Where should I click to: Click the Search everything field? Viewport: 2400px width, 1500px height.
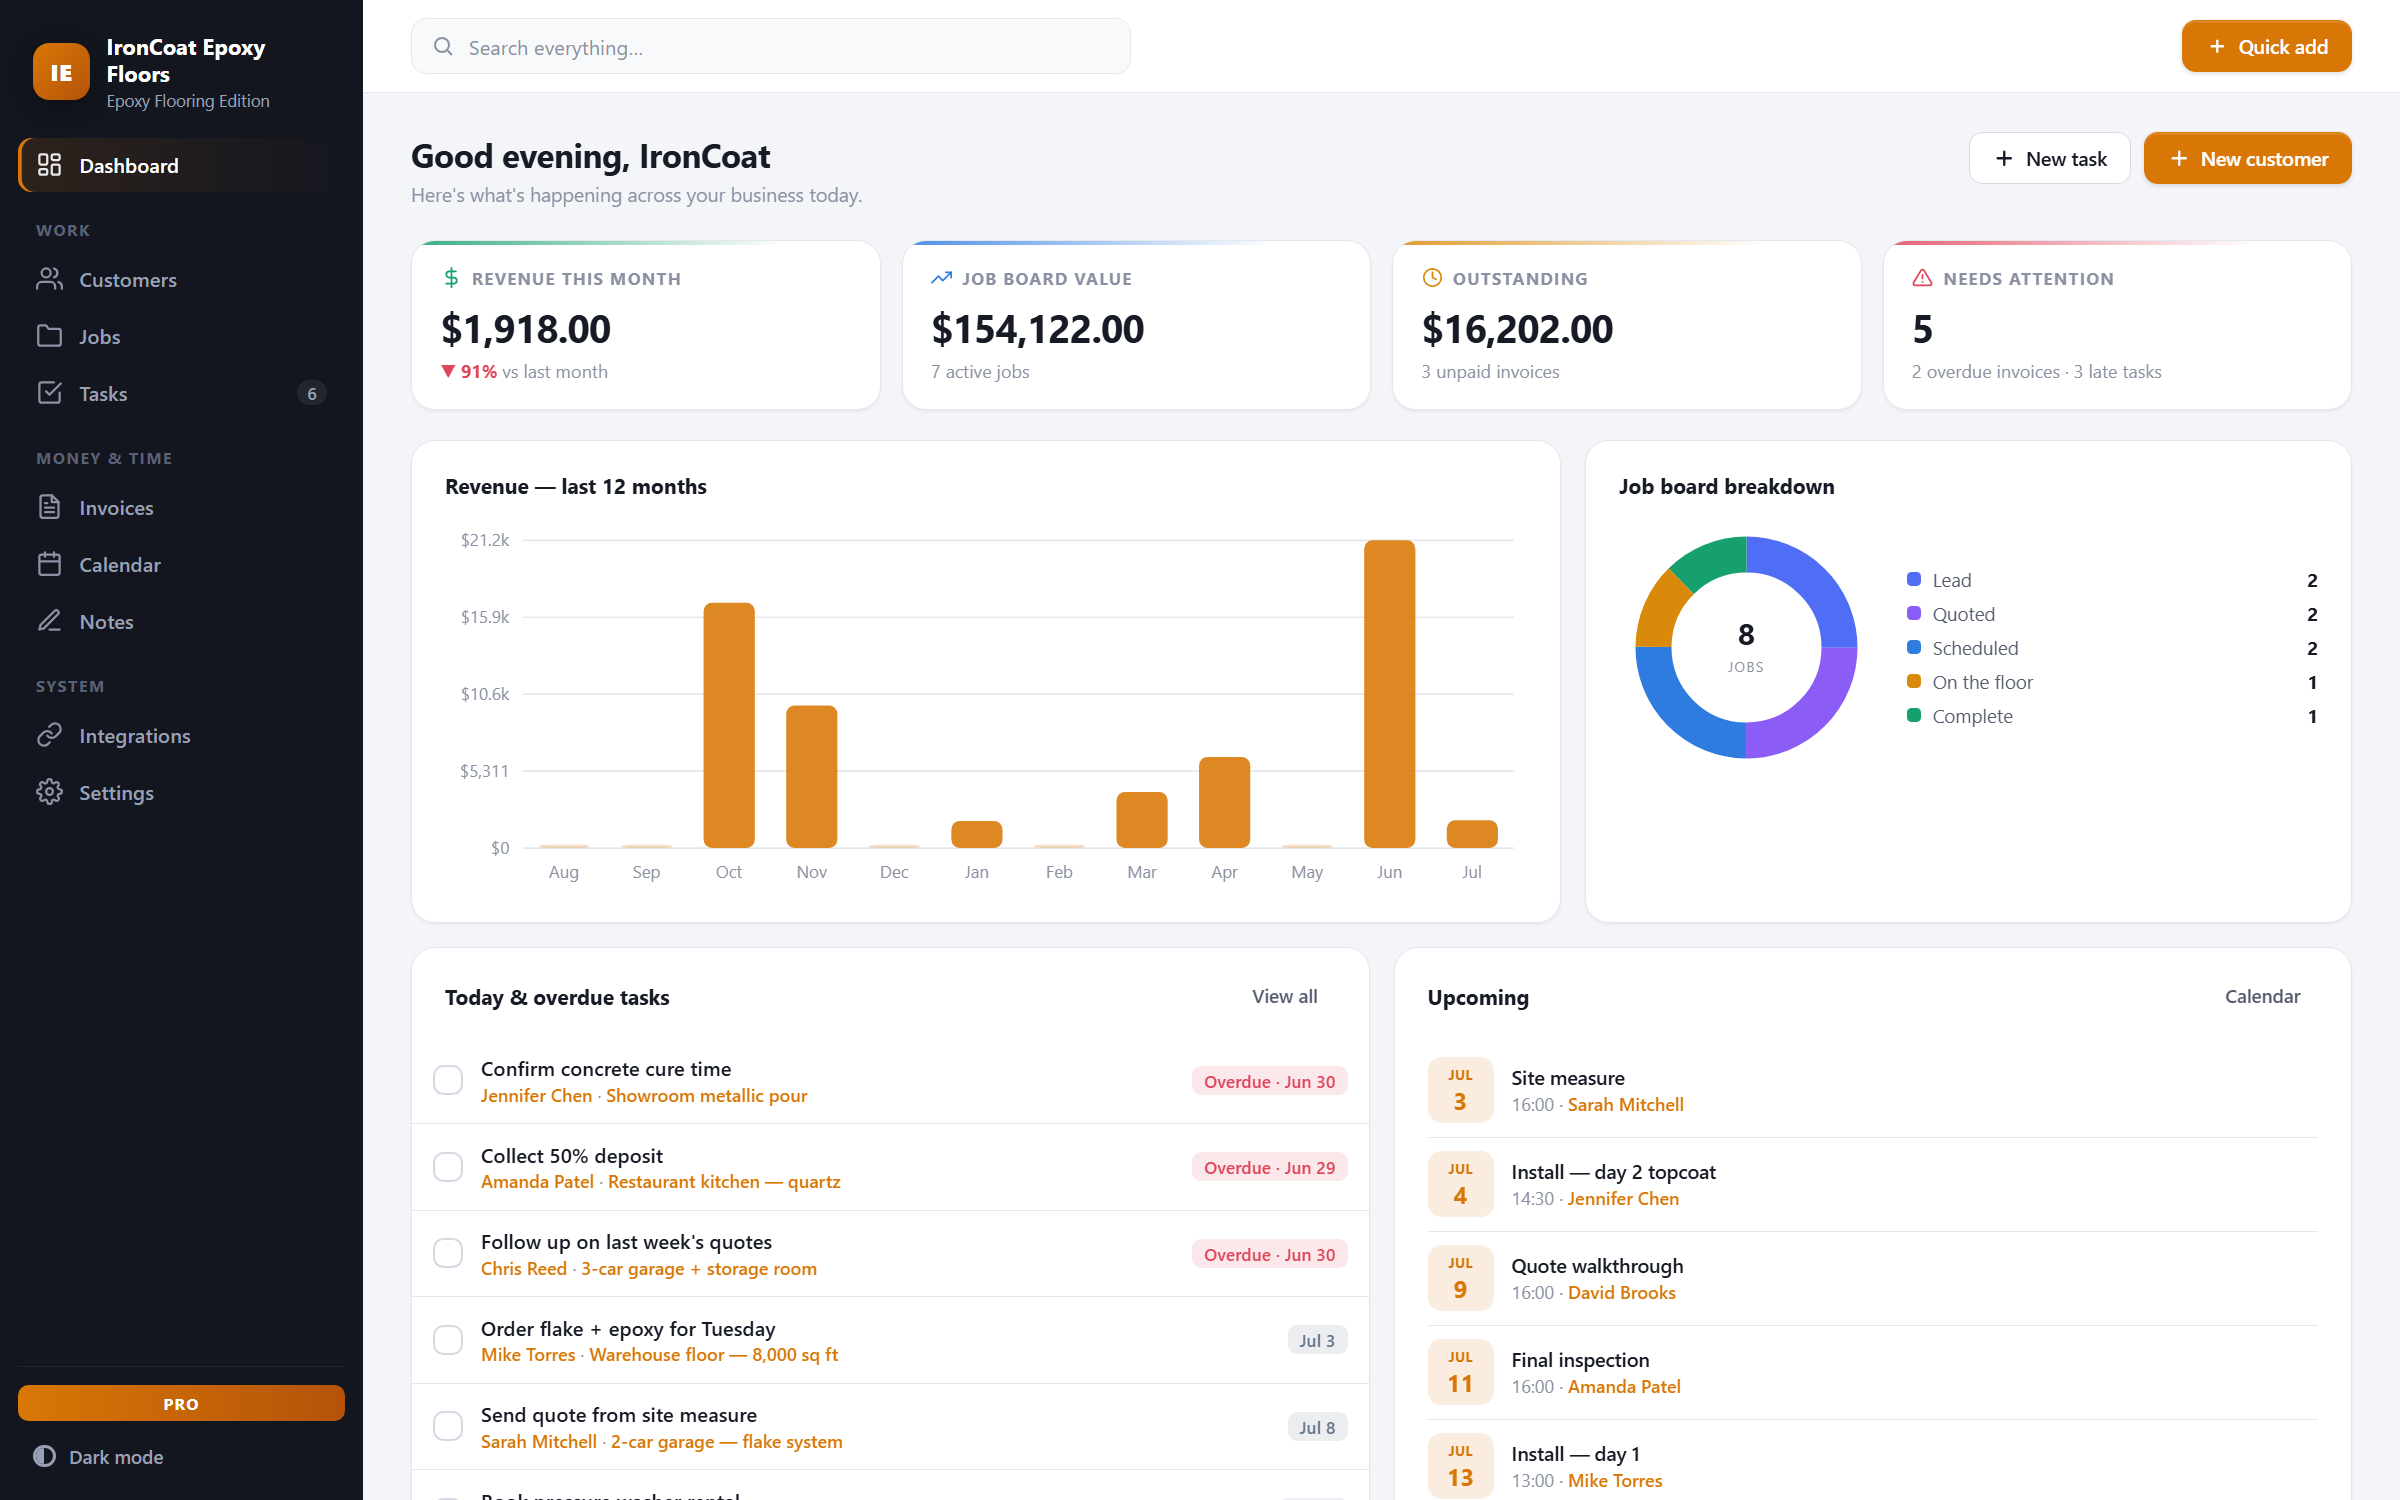coord(771,46)
